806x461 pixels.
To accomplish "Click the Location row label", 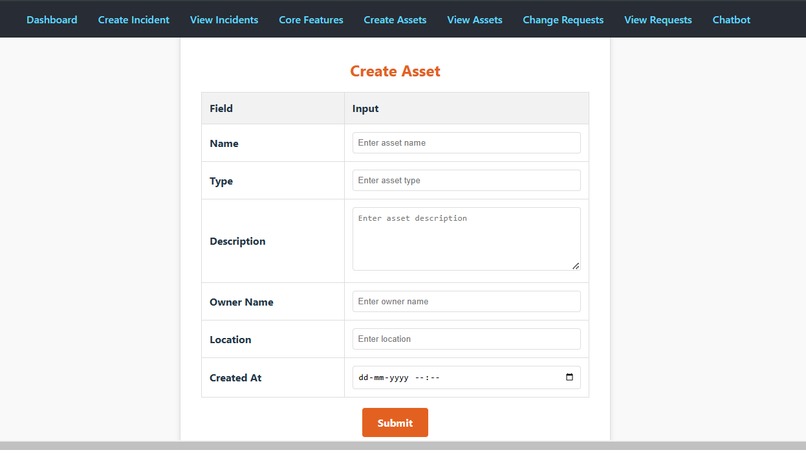I will (230, 340).
